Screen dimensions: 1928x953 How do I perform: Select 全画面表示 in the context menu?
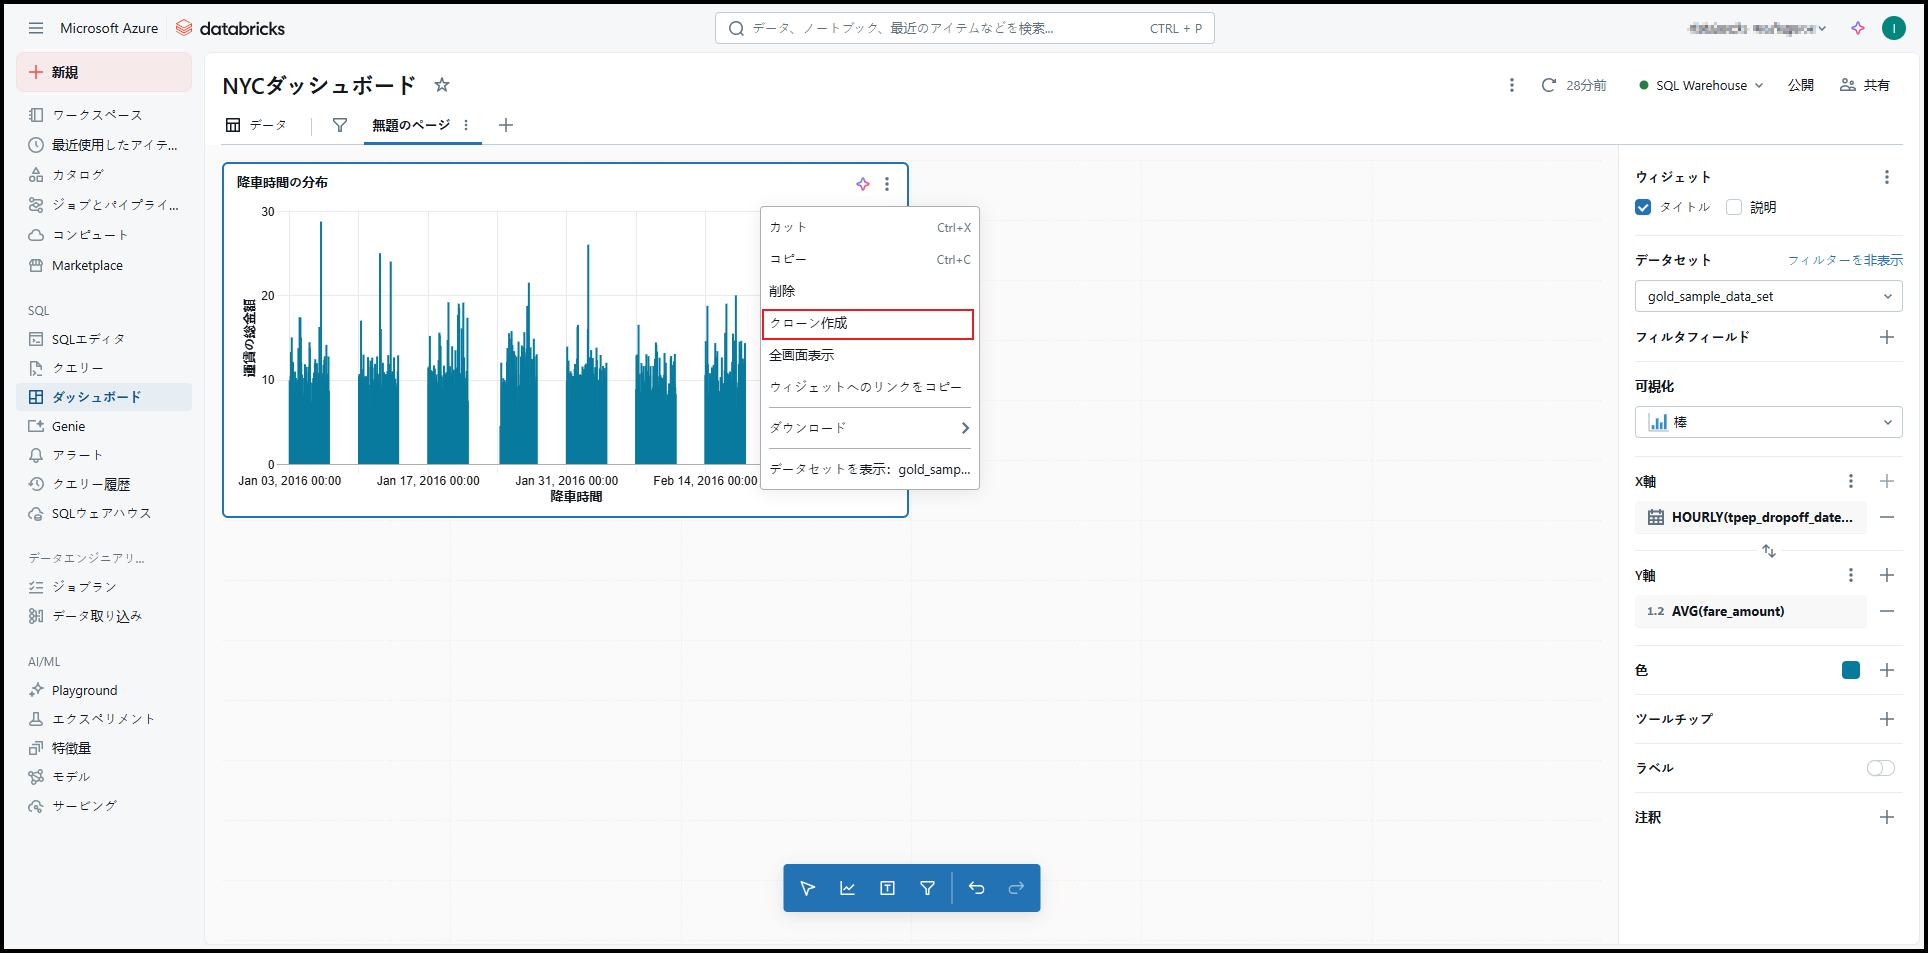point(802,355)
